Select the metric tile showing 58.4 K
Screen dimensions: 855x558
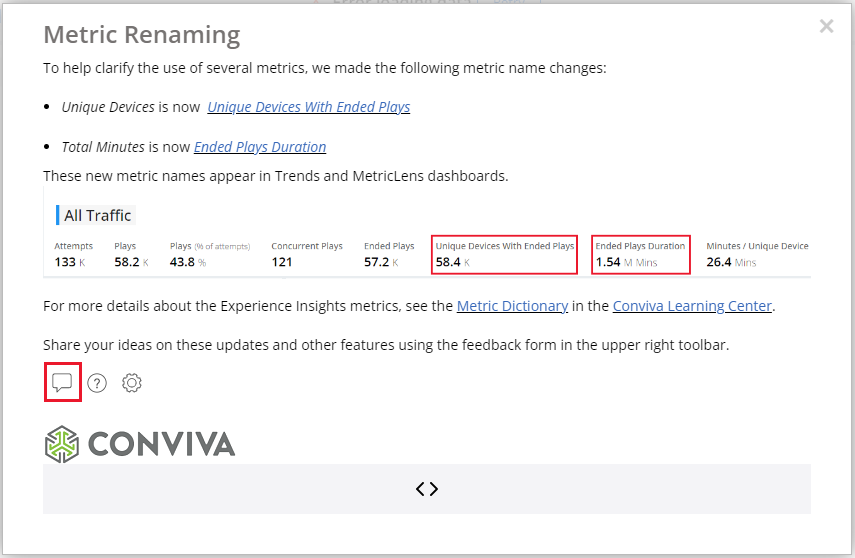tap(504, 255)
